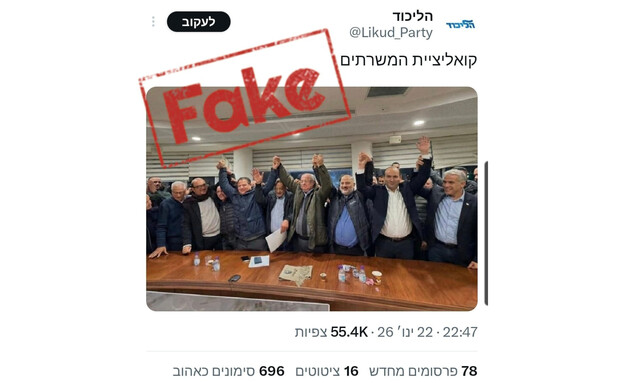
Task: Open the 696 סימונים כאהוב likes list
Action: tap(228, 371)
